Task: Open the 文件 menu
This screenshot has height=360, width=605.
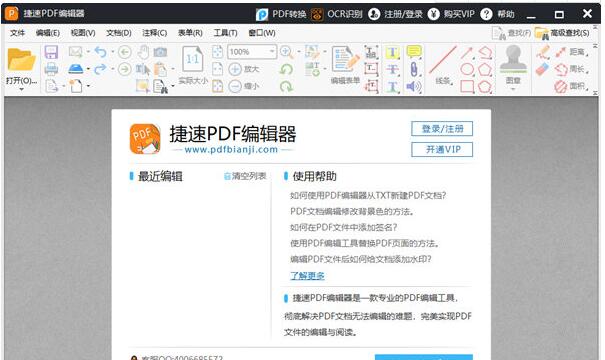Action: pyautogui.click(x=17, y=33)
